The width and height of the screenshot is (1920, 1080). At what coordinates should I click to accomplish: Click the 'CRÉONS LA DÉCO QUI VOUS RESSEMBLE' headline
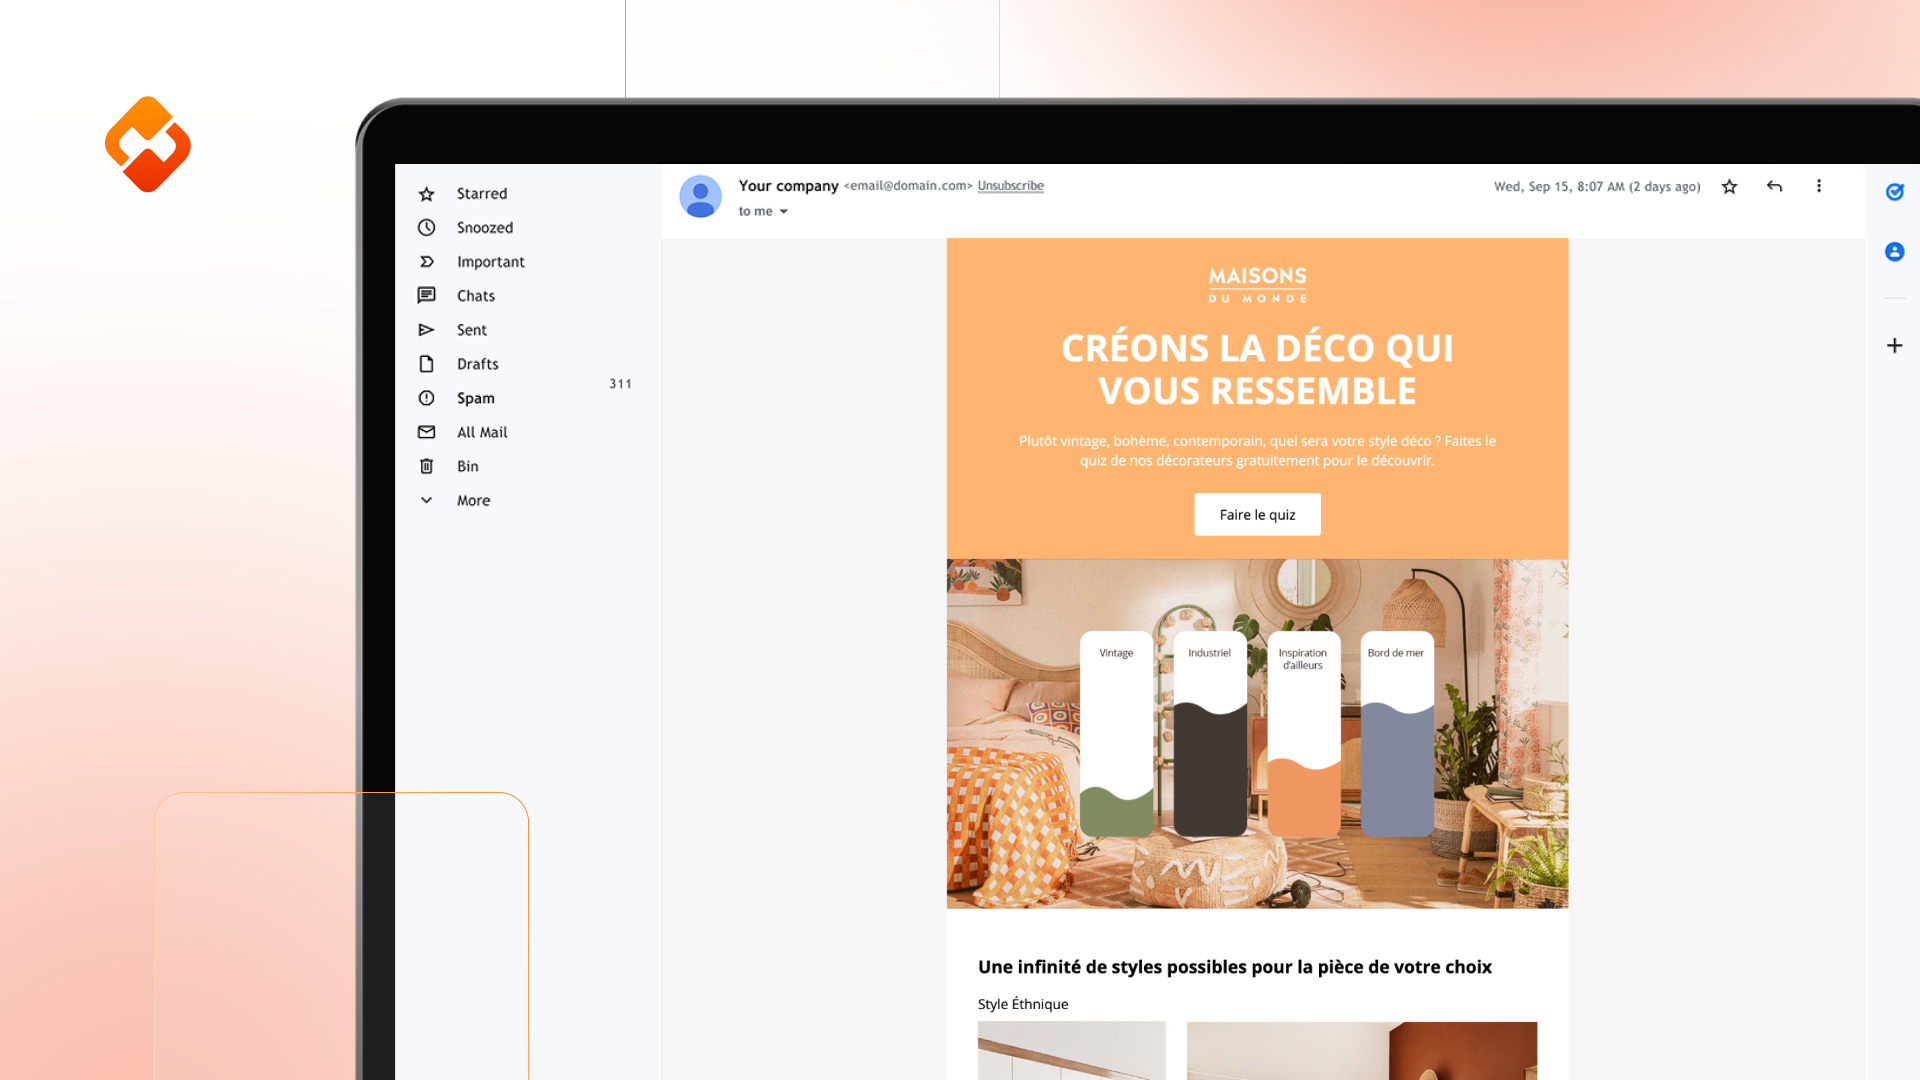[1257, 369]
